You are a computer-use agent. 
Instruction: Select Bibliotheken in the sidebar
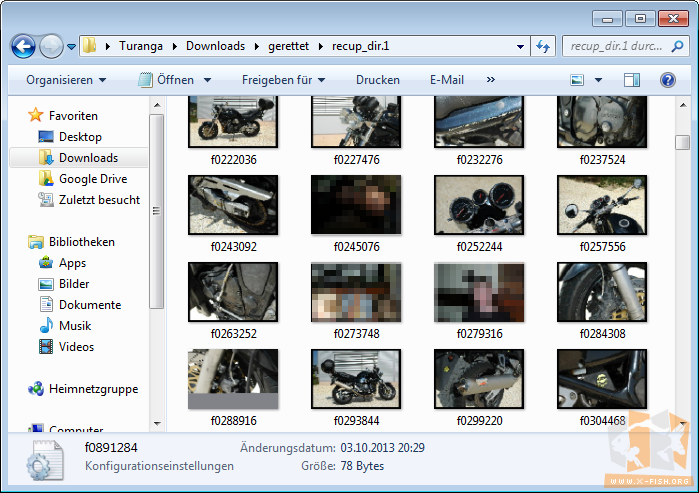click(71, 242)
